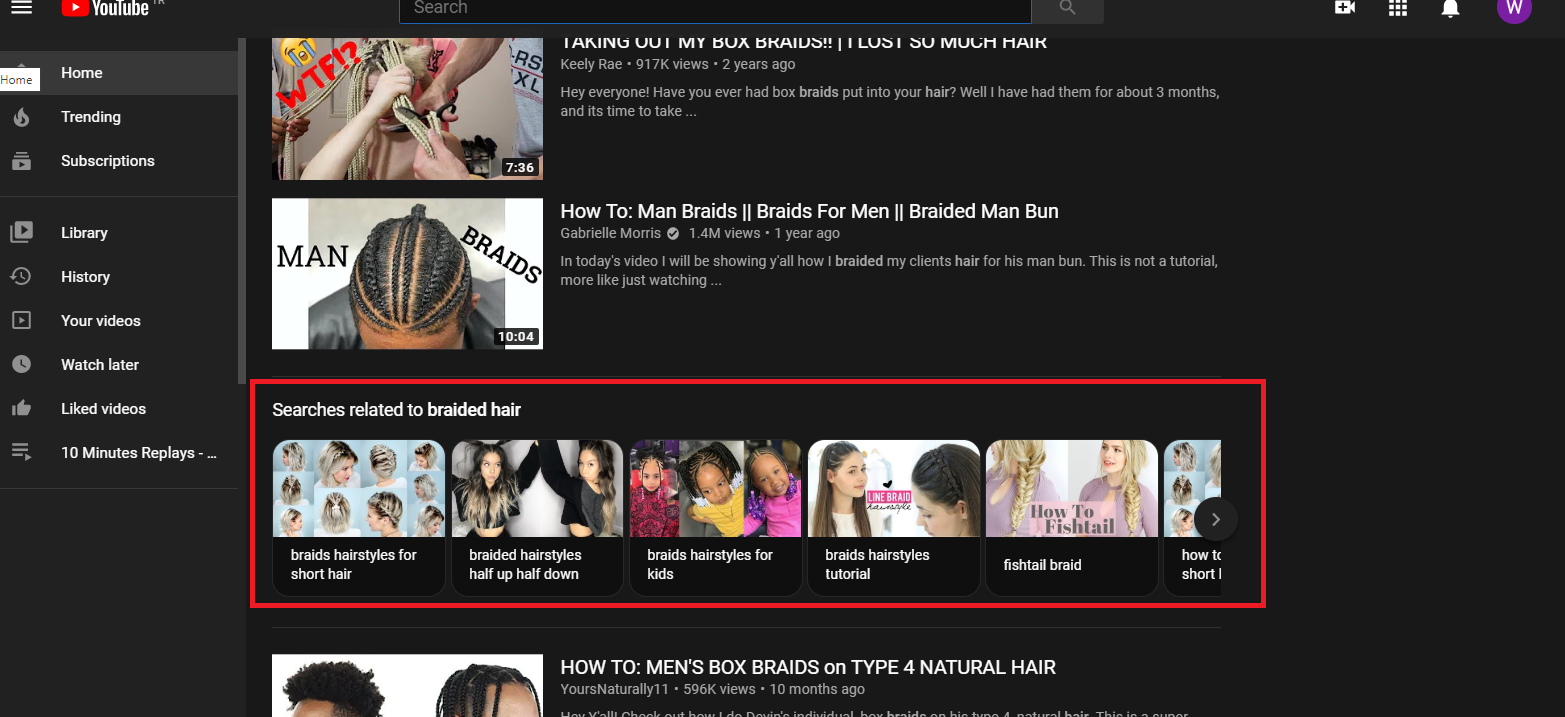Viewport: 1565px width, 717px height.
Task: Open Keely Rae channel link
Action: 591,64
